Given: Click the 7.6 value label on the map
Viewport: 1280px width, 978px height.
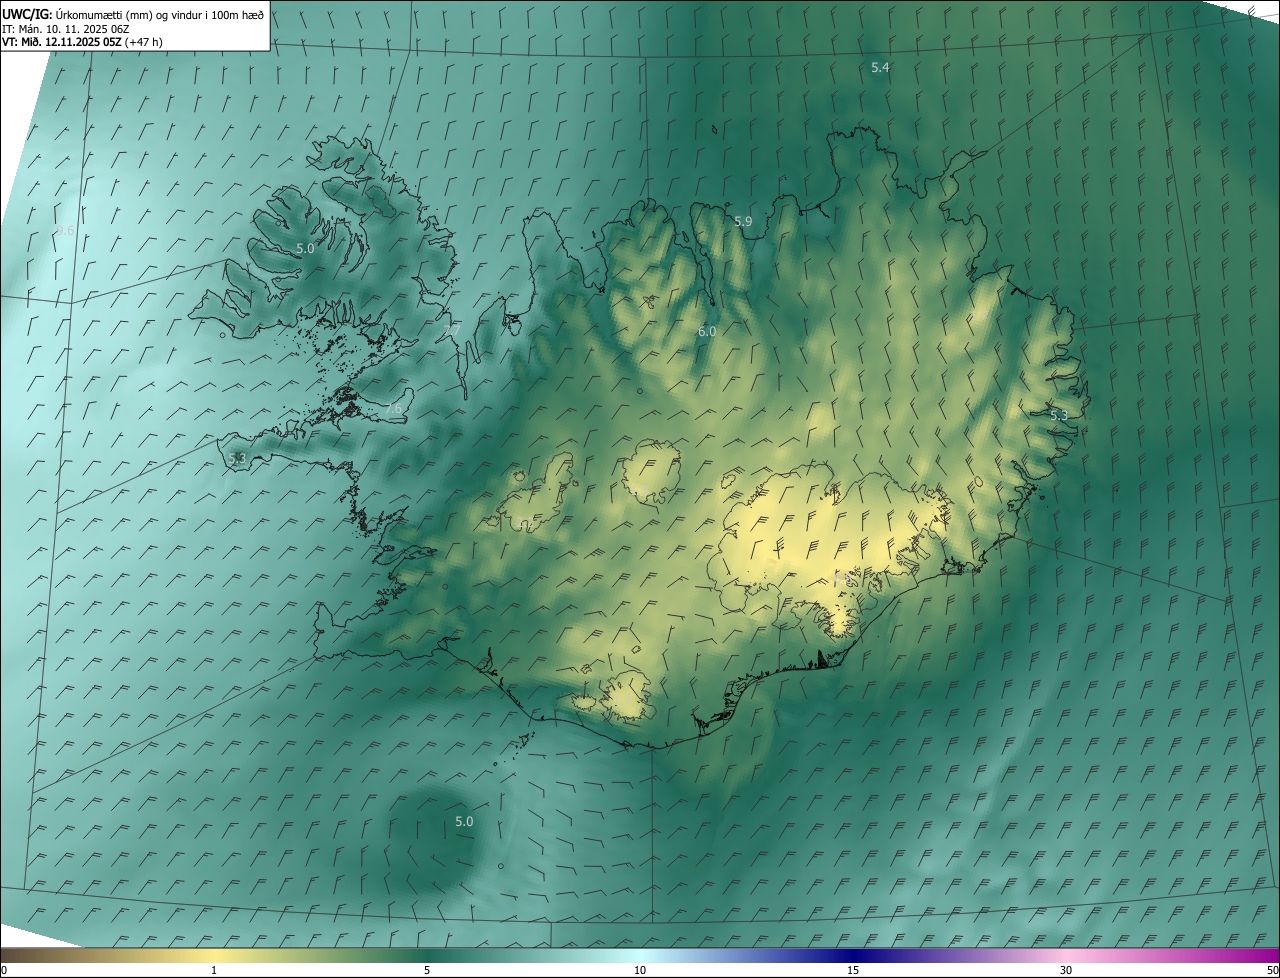Looking at the screenshot, I should (x=393, y=409).
